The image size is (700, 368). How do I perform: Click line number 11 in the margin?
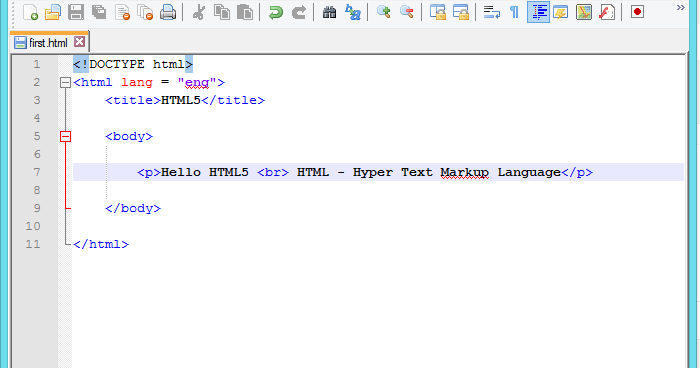pos(33,244)
